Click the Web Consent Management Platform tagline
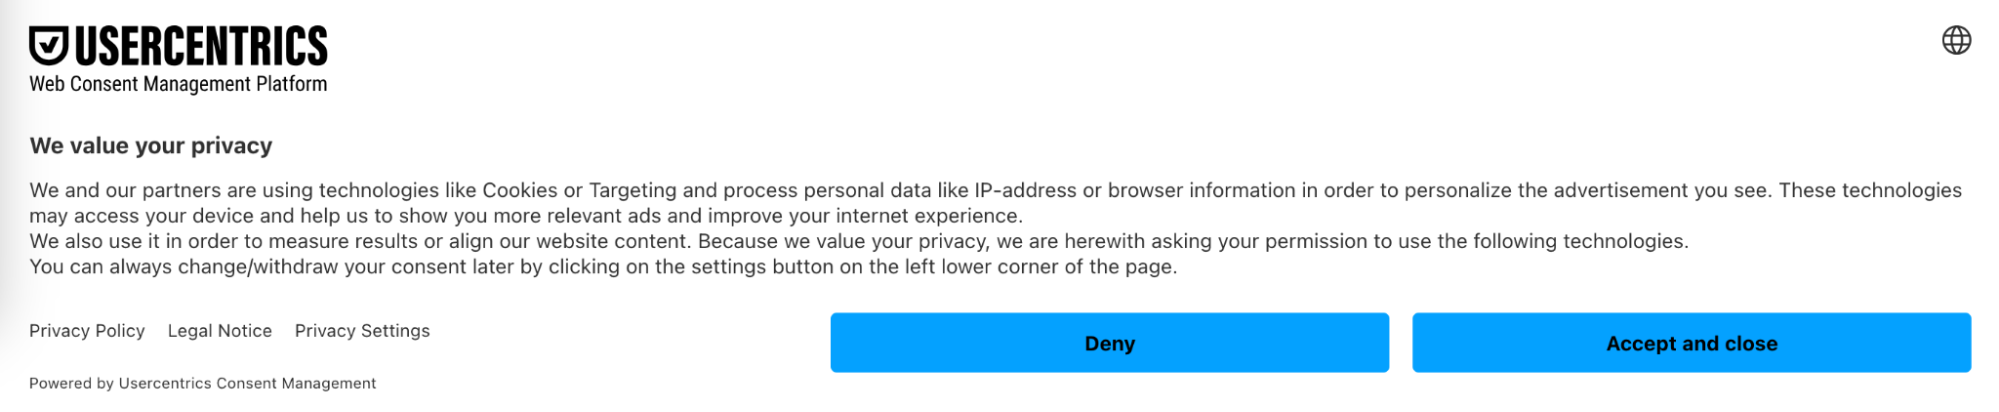The height and width of the screenshot is (412, 1999). pos(178,84)
